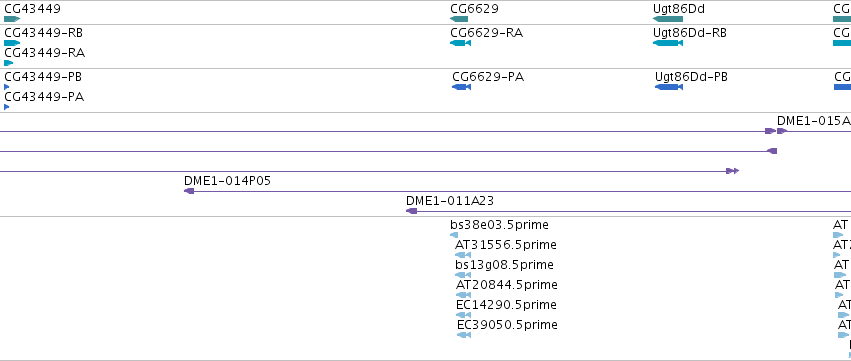Select transcript label CG43449-RA
Viewport: 851px width, 361px height.
click(45, 53)
